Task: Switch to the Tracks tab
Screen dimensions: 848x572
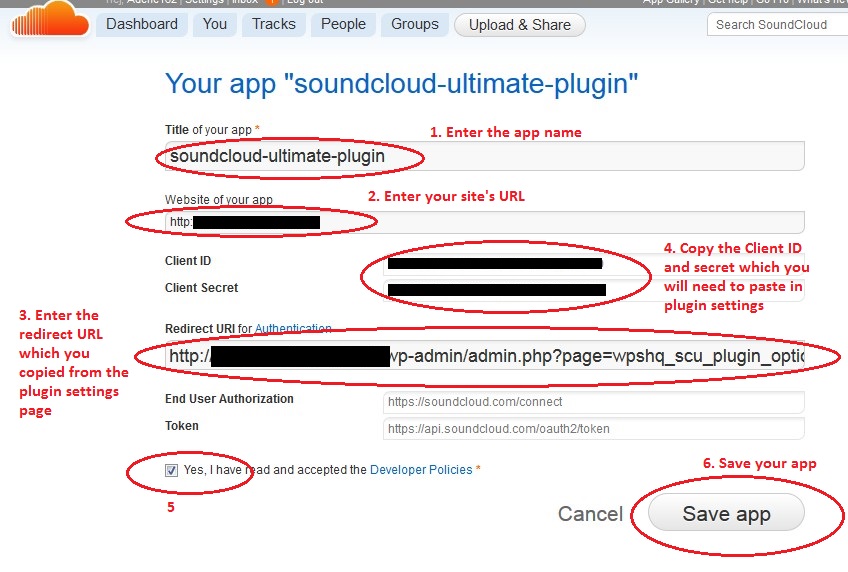Action: point(274,24)
